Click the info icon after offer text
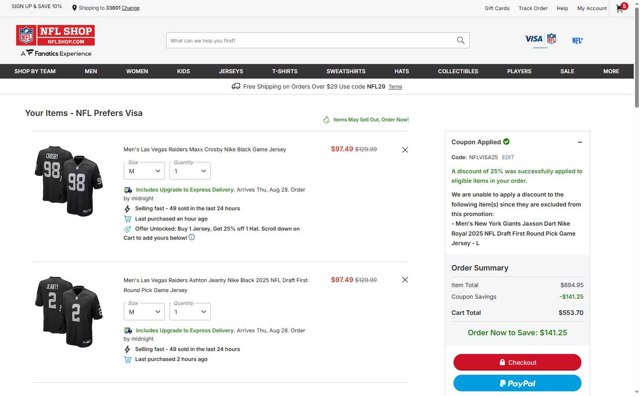The height and width of the screenshot is (396, 640). pyautogui.click(x=191, y=237)
